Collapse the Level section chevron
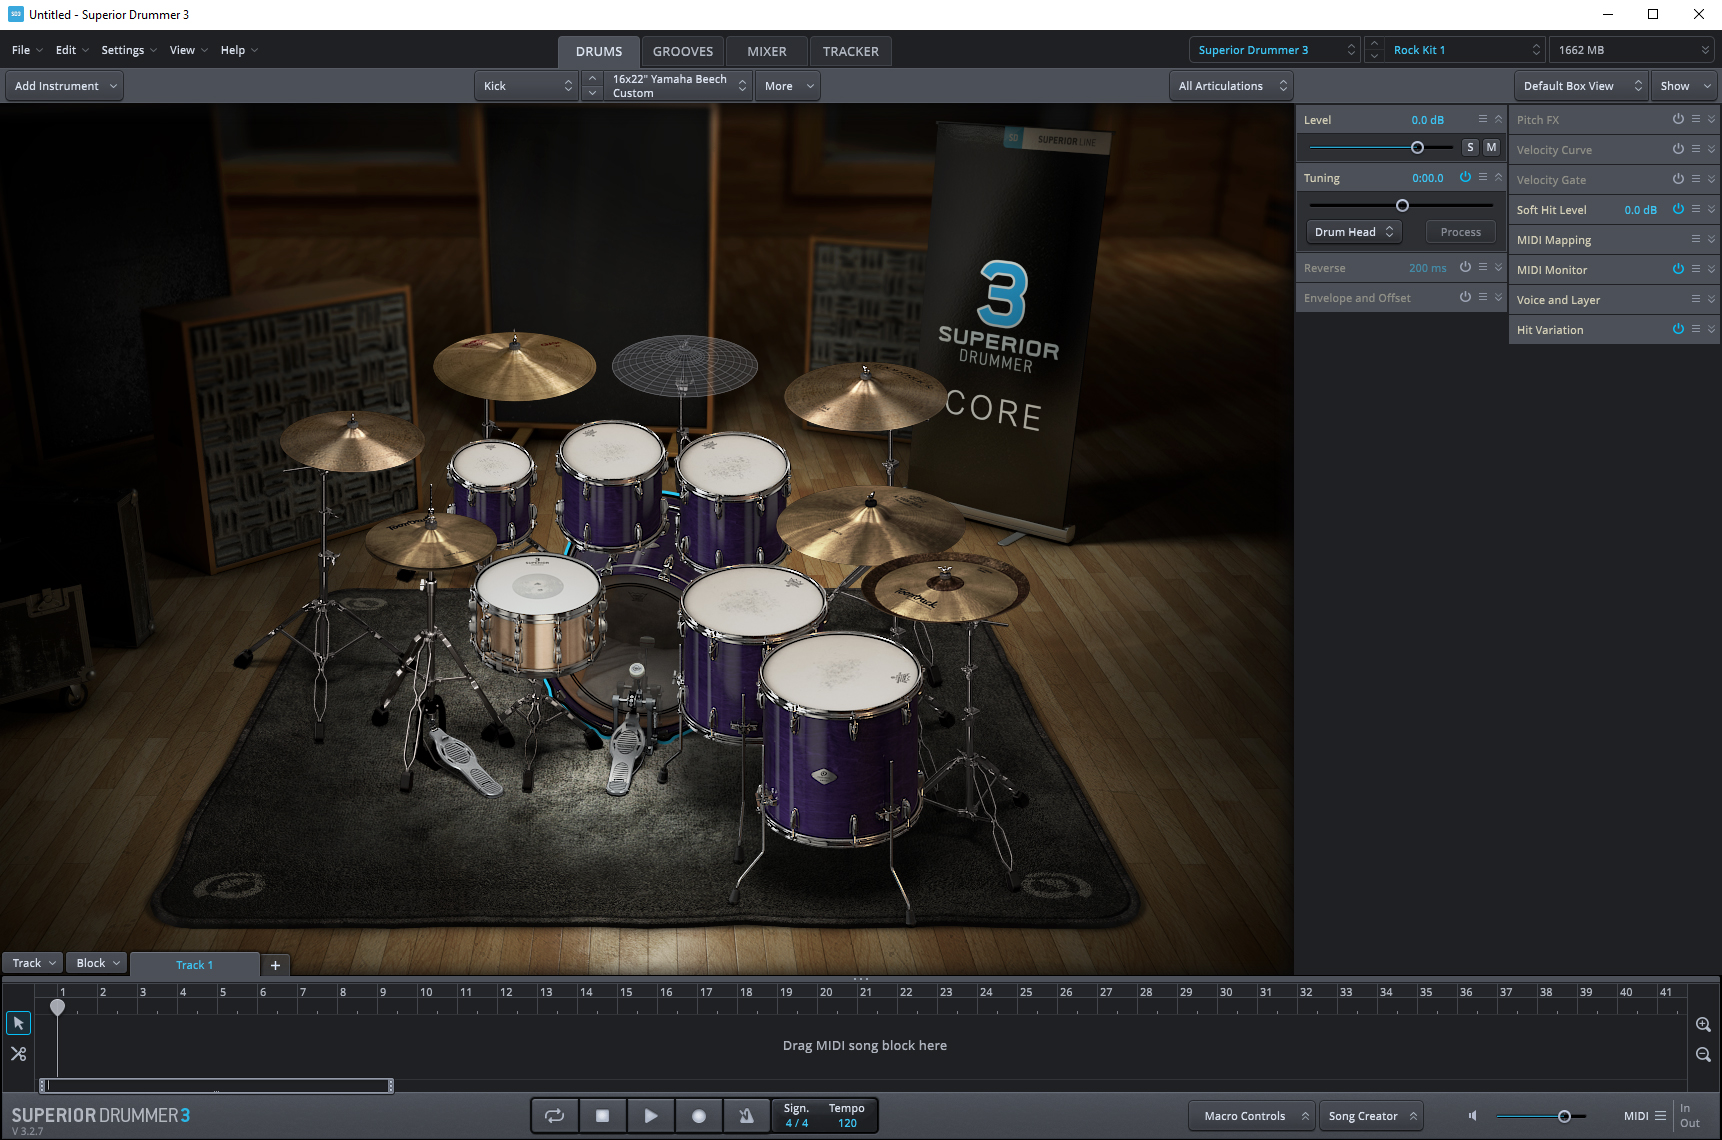 (1498, 119)
